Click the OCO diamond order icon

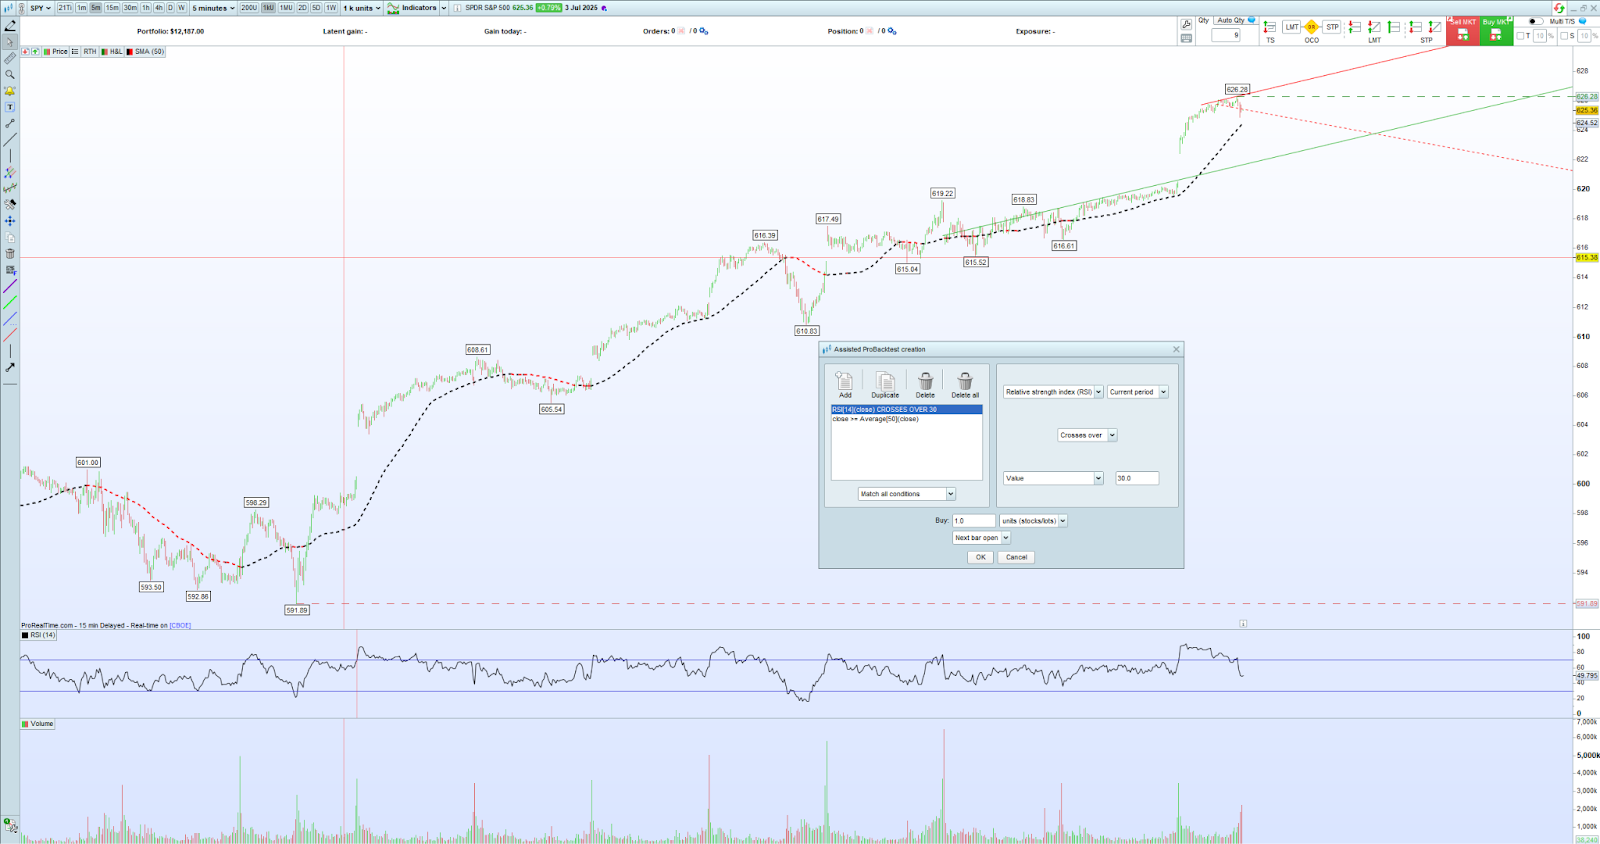[x=1311, y=28]
